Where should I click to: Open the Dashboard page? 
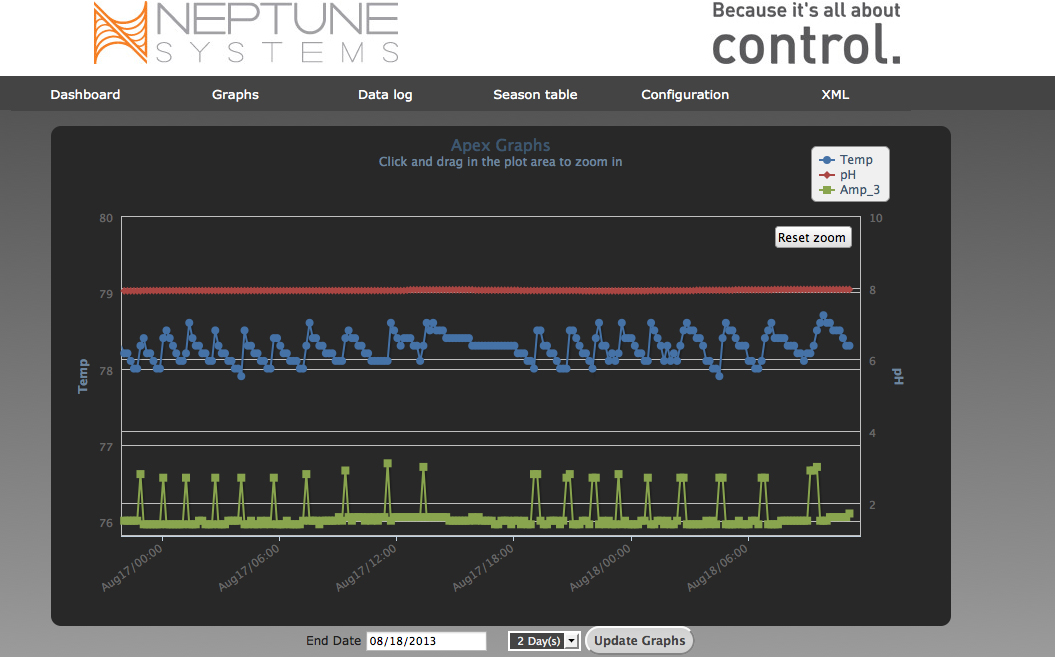click(85, 95)
